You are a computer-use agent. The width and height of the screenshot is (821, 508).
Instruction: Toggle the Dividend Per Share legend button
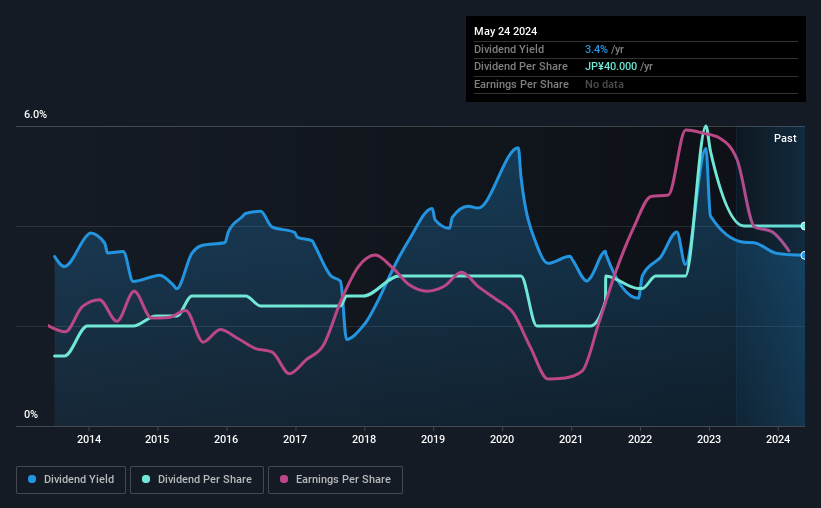(197, 480)
